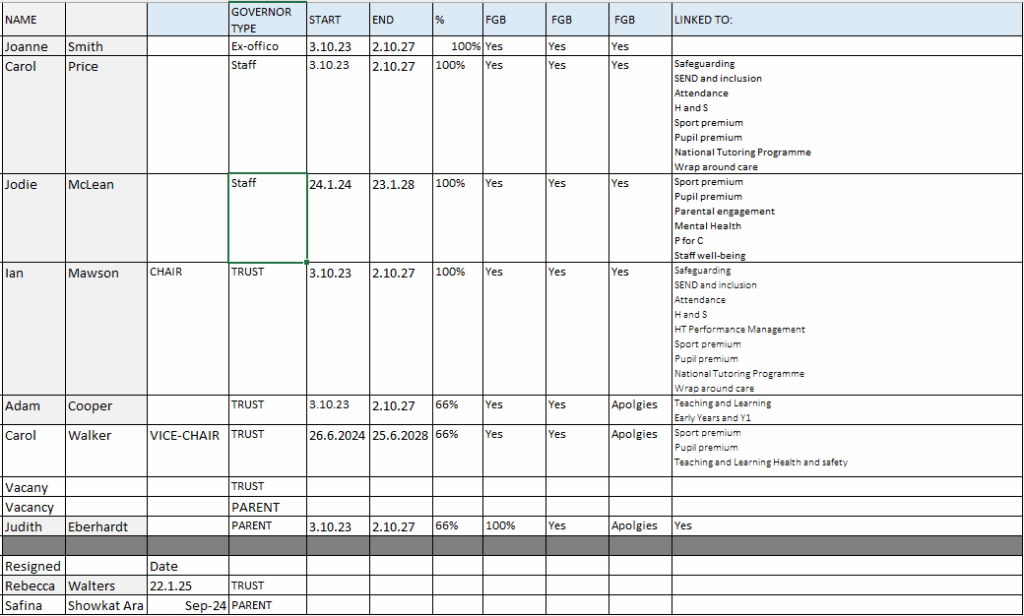Screen dimensions: 1024x616
Task: Click the 100% cell in Joanne Smith's row
Action: point(457,46)
